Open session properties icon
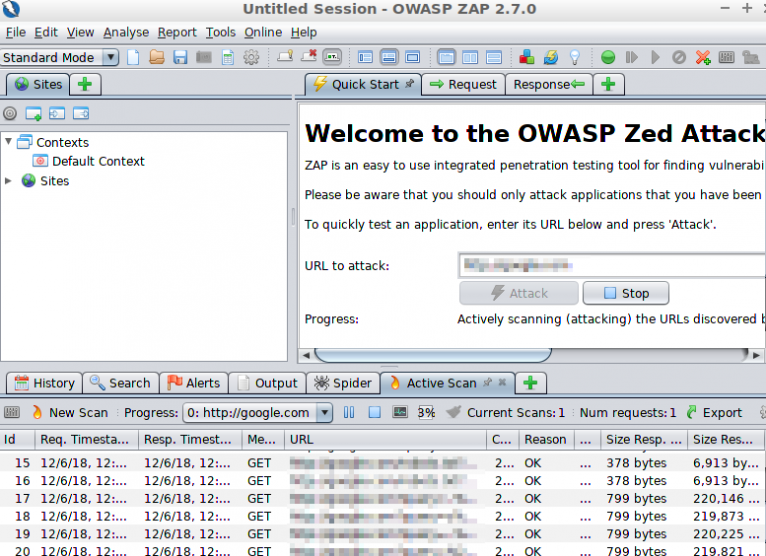 (x=228, y=58)
